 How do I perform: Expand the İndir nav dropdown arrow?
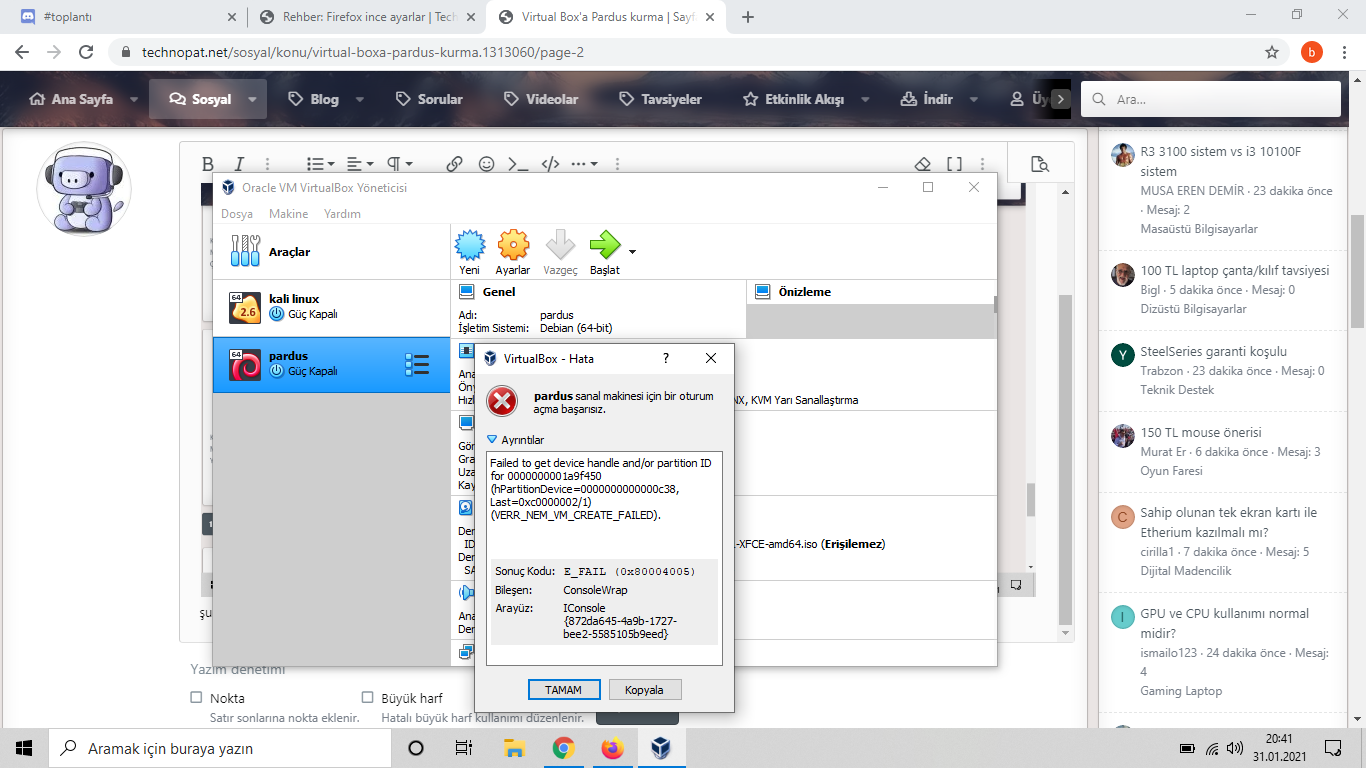(x=973, y=100)
